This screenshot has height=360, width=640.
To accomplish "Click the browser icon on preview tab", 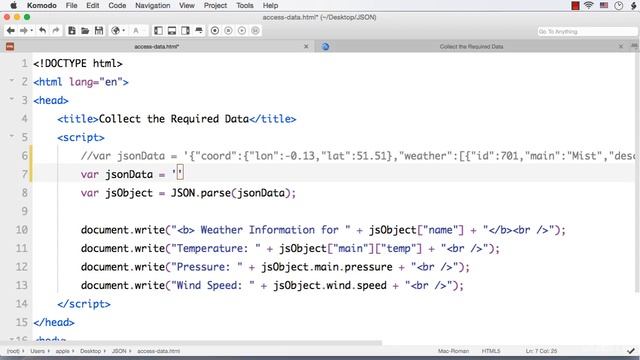I will coord(325,47).
